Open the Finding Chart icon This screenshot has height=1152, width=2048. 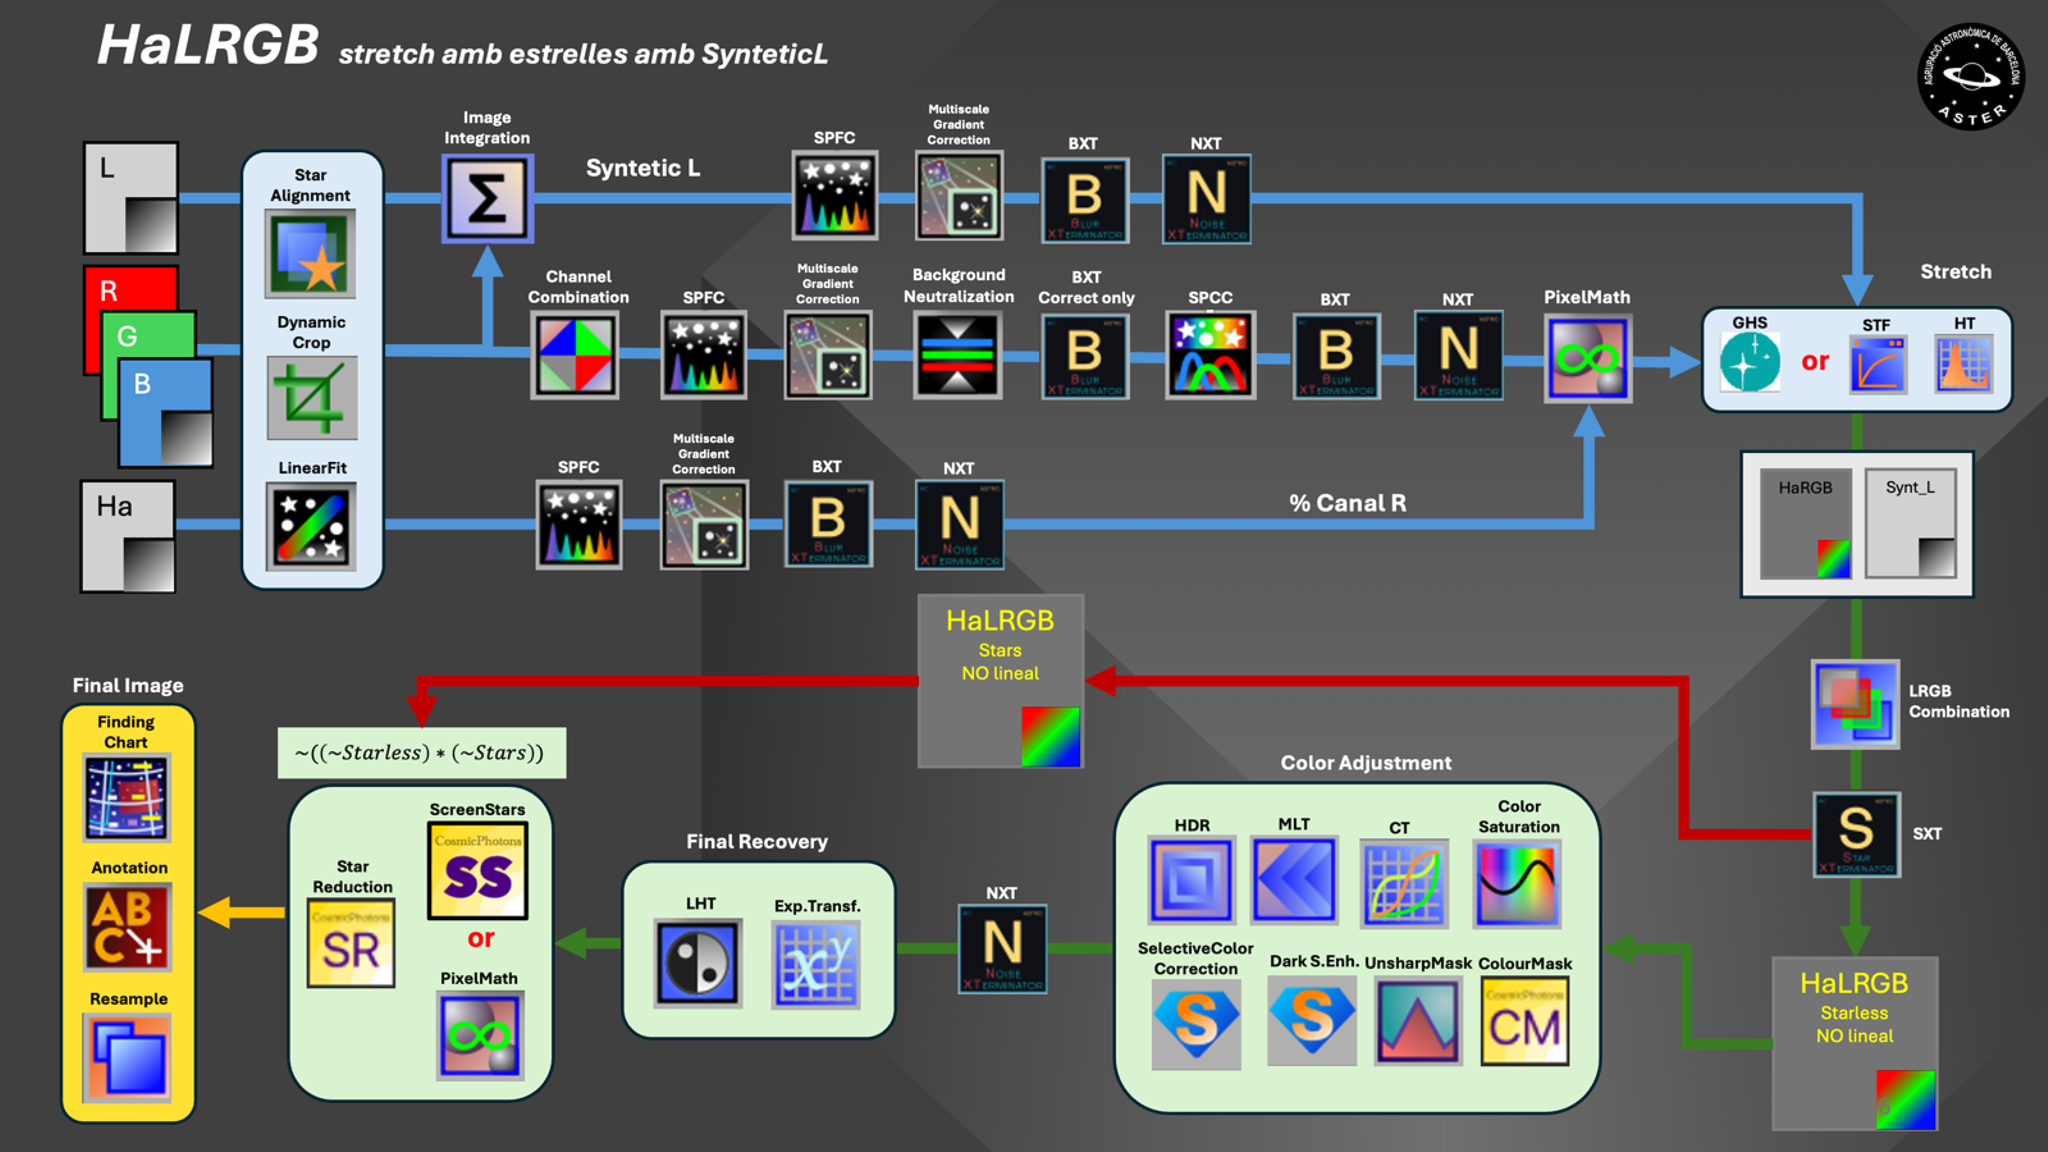click(x=127, y=798)
